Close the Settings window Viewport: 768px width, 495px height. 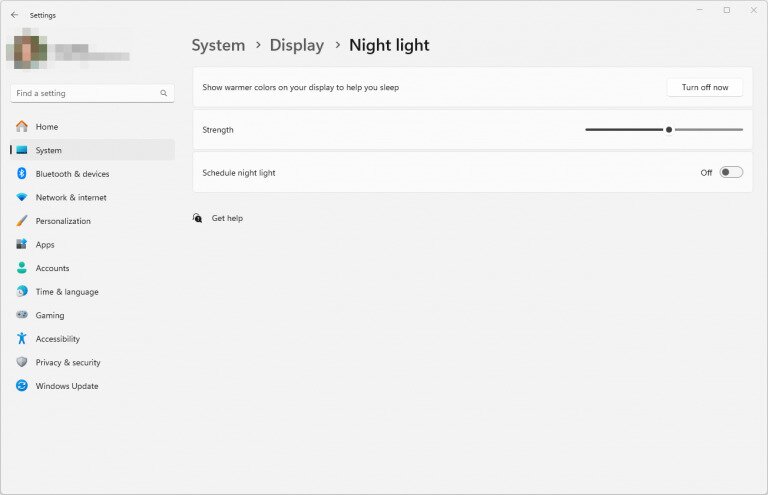pyautogui.click(x=754, y=10)
